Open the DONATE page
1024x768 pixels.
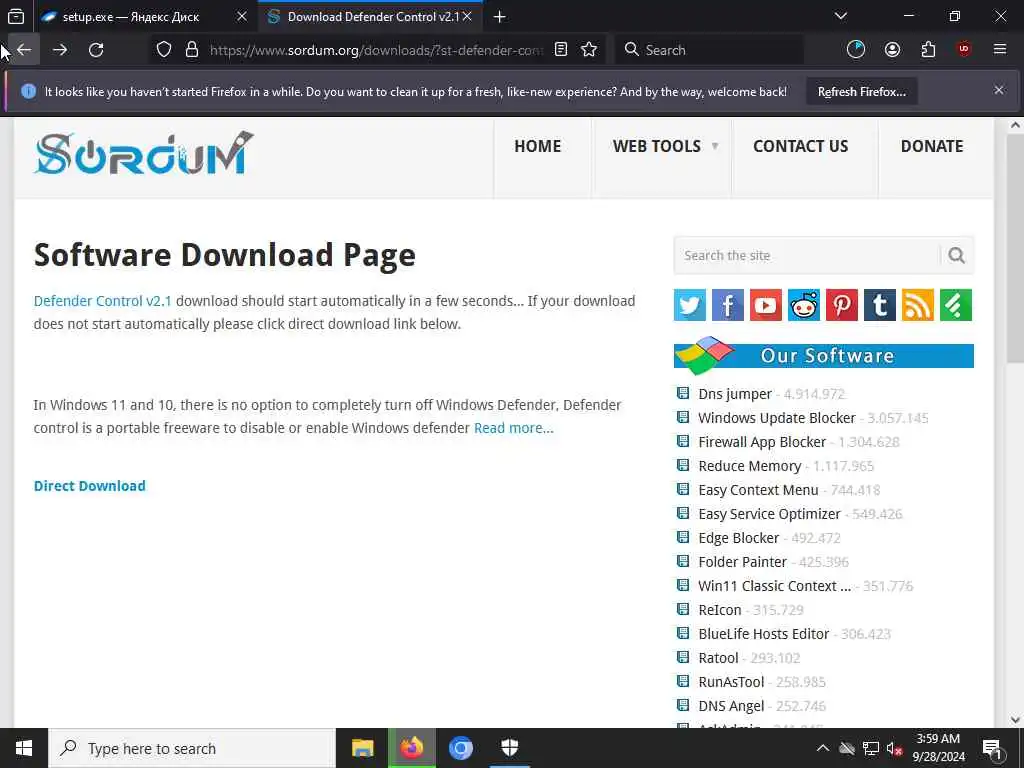pyautogui.click(x=932, y=146)
